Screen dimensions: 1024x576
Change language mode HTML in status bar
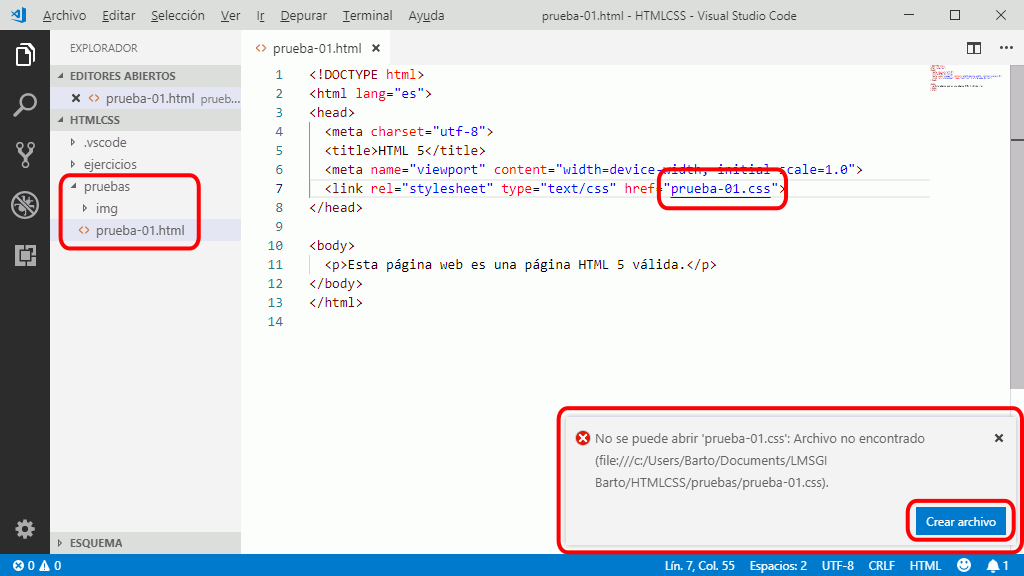(925, 566)
